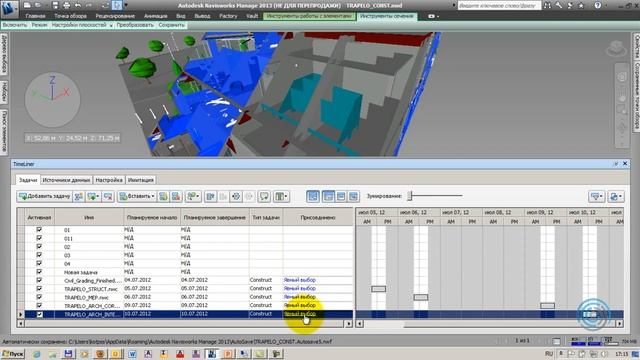Click the auto-attach using rules icon after Вставить
The width and height of the screenshot is (640, 360).
[163, 196]
